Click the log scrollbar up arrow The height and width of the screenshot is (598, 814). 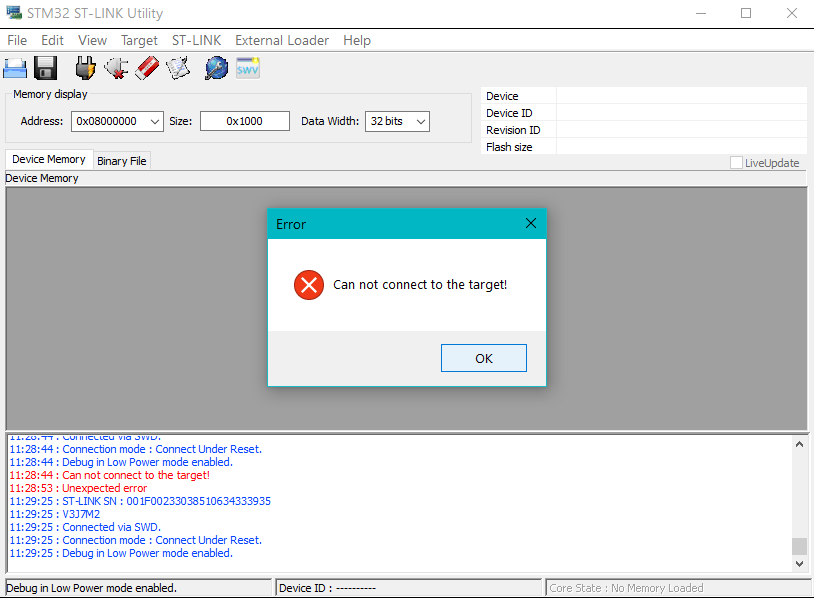(x=799, y=444)
